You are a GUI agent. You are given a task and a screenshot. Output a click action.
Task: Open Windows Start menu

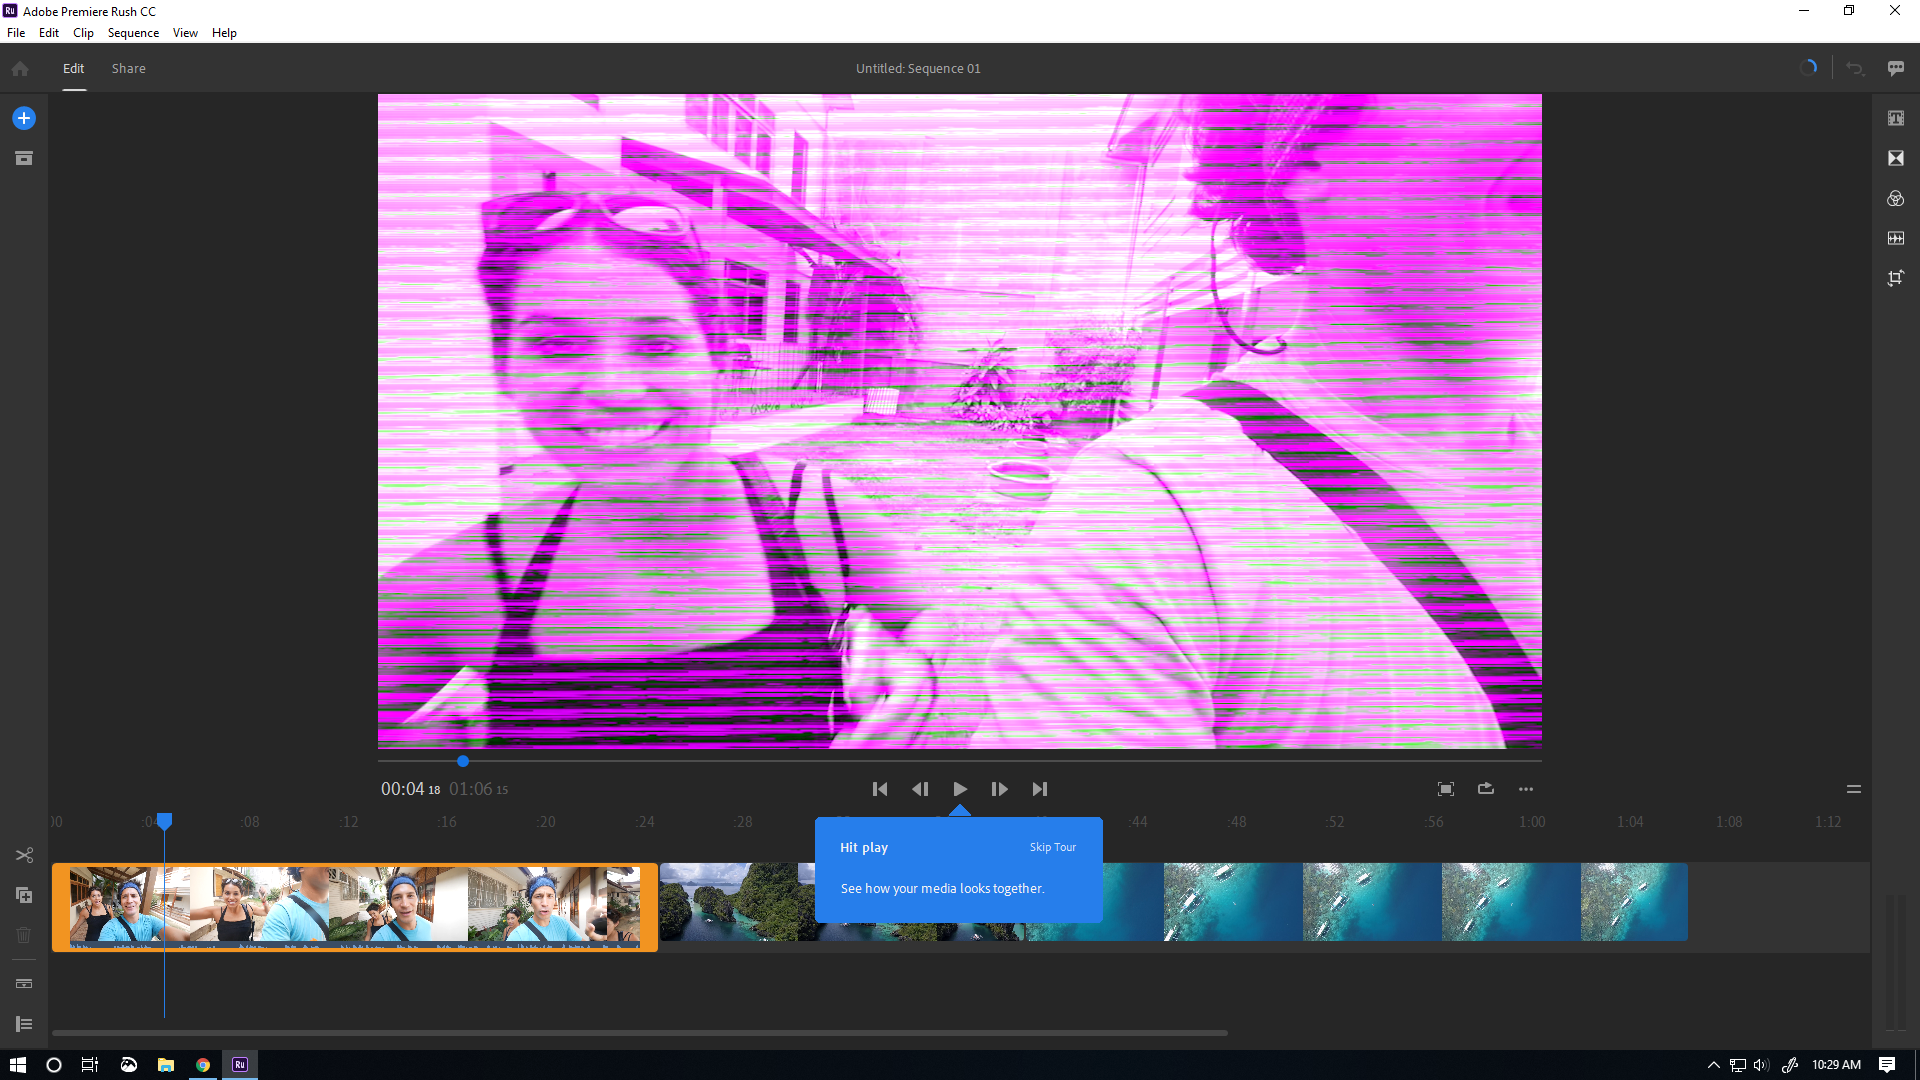point(18,1065)
